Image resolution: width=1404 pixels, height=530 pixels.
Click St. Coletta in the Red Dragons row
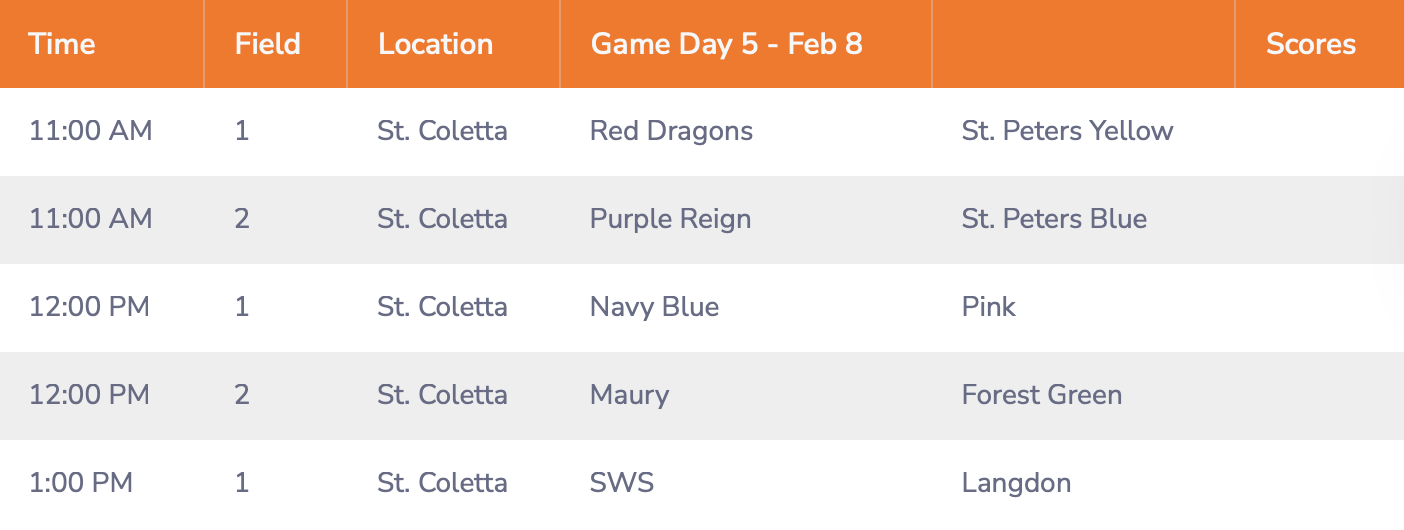[442, 131]
